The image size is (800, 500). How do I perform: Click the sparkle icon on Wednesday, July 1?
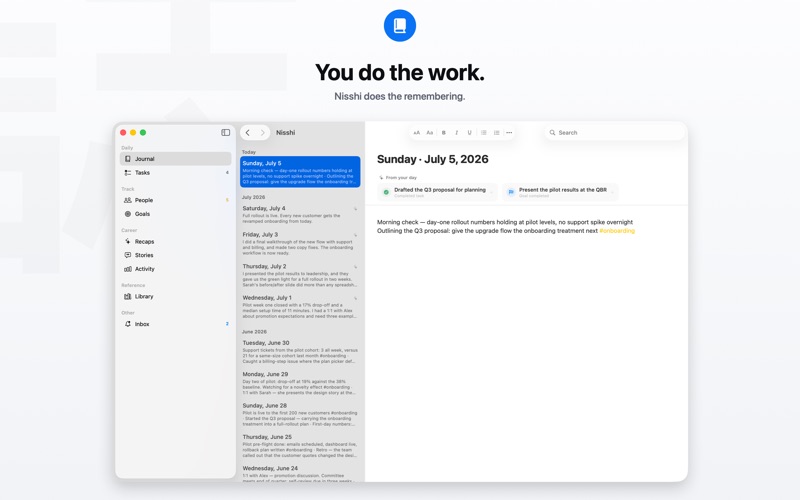[356, 298]
